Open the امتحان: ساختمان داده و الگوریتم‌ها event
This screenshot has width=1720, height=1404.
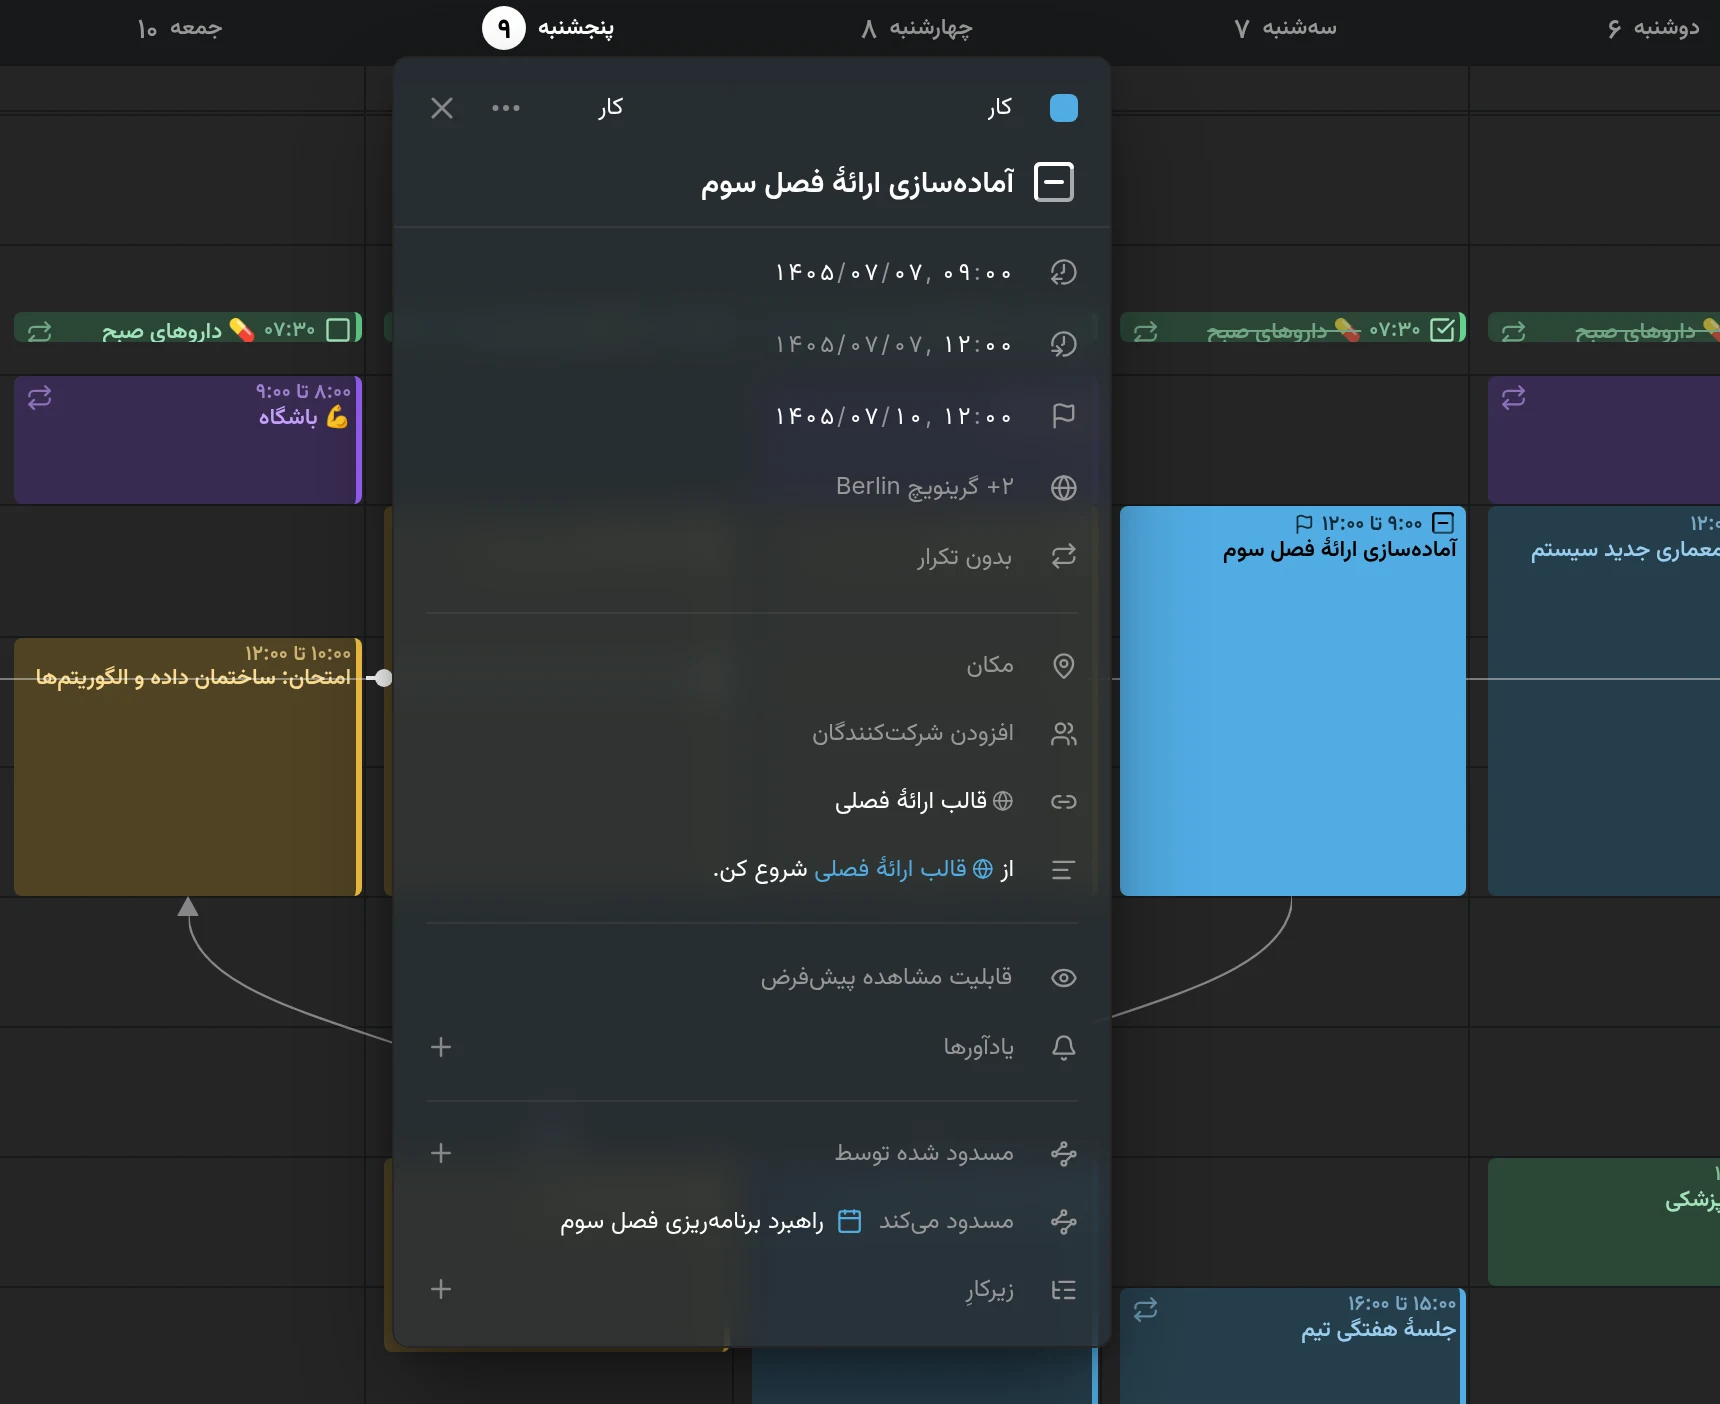[x=188, y=766]
